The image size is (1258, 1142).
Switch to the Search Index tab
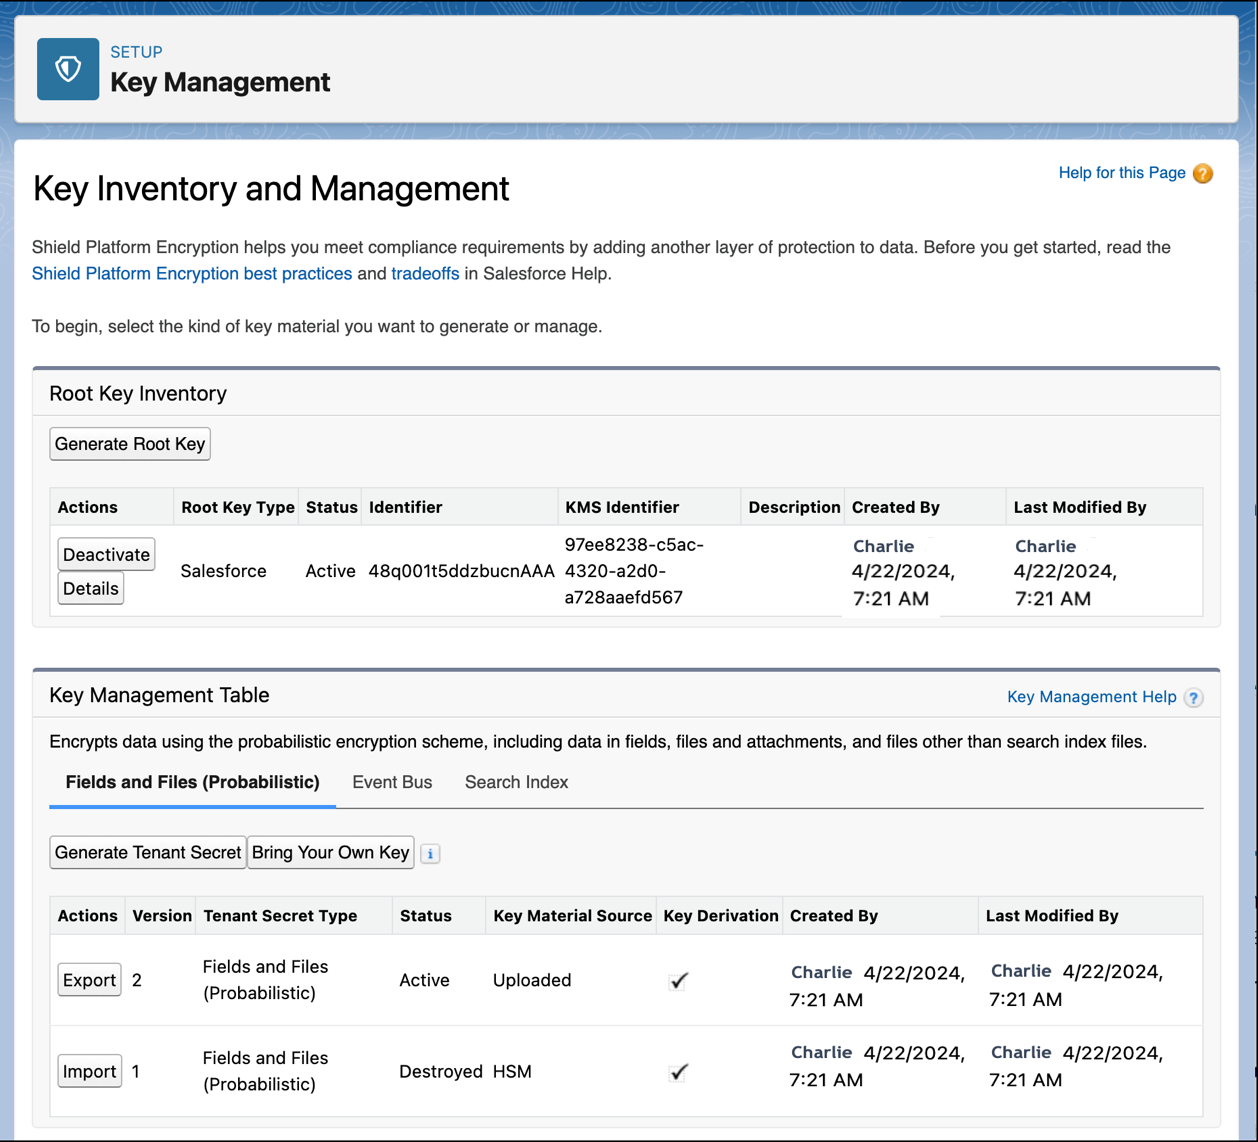point(516,782)
